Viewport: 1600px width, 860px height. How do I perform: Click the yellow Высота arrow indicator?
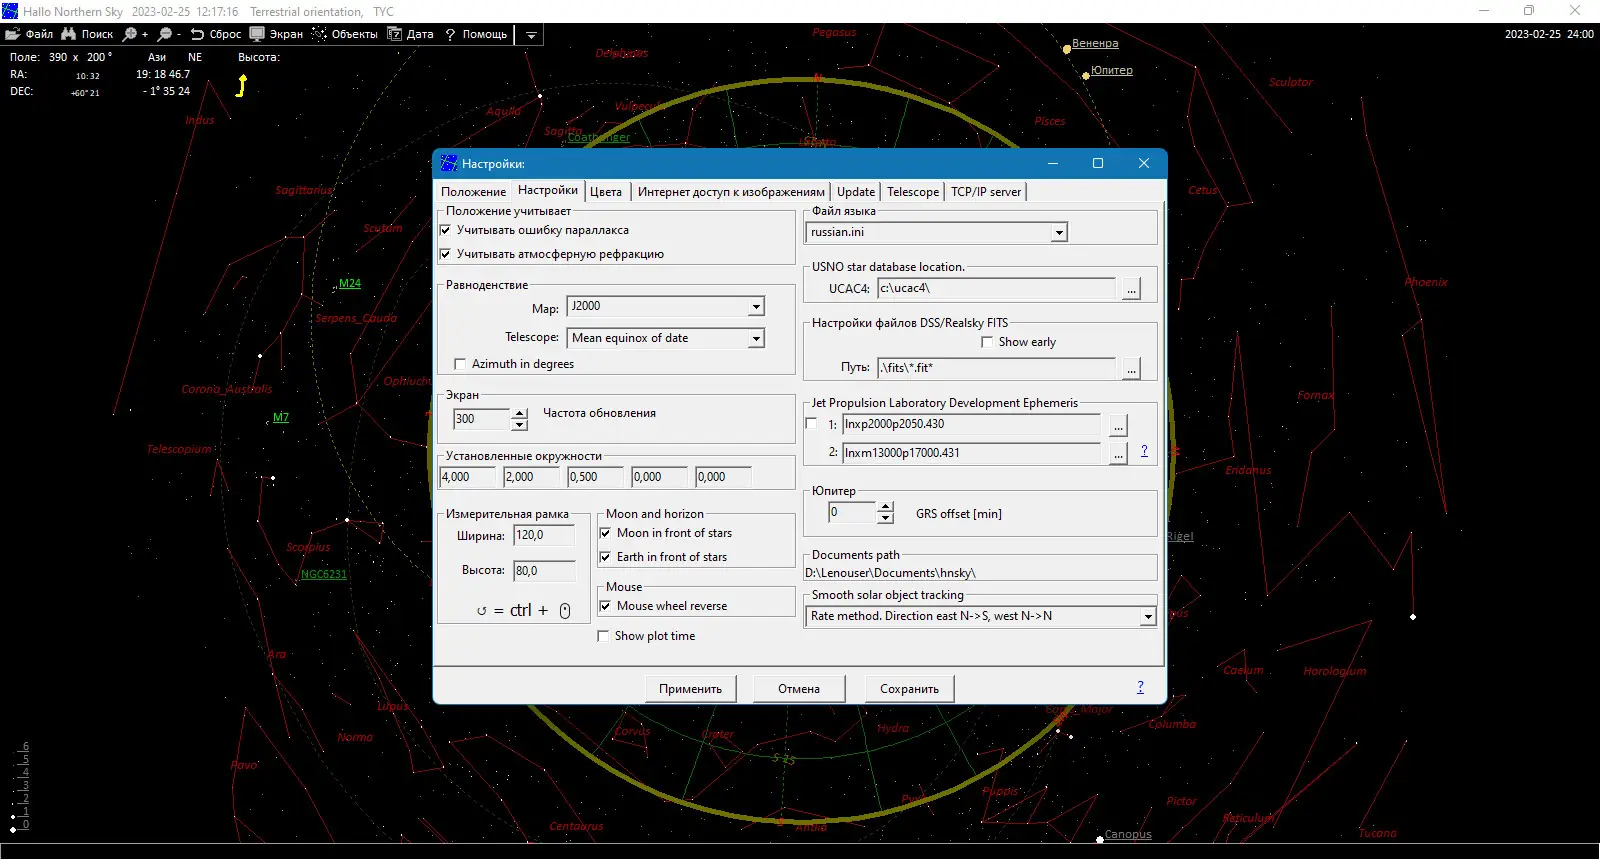click(x=241, y=86)
